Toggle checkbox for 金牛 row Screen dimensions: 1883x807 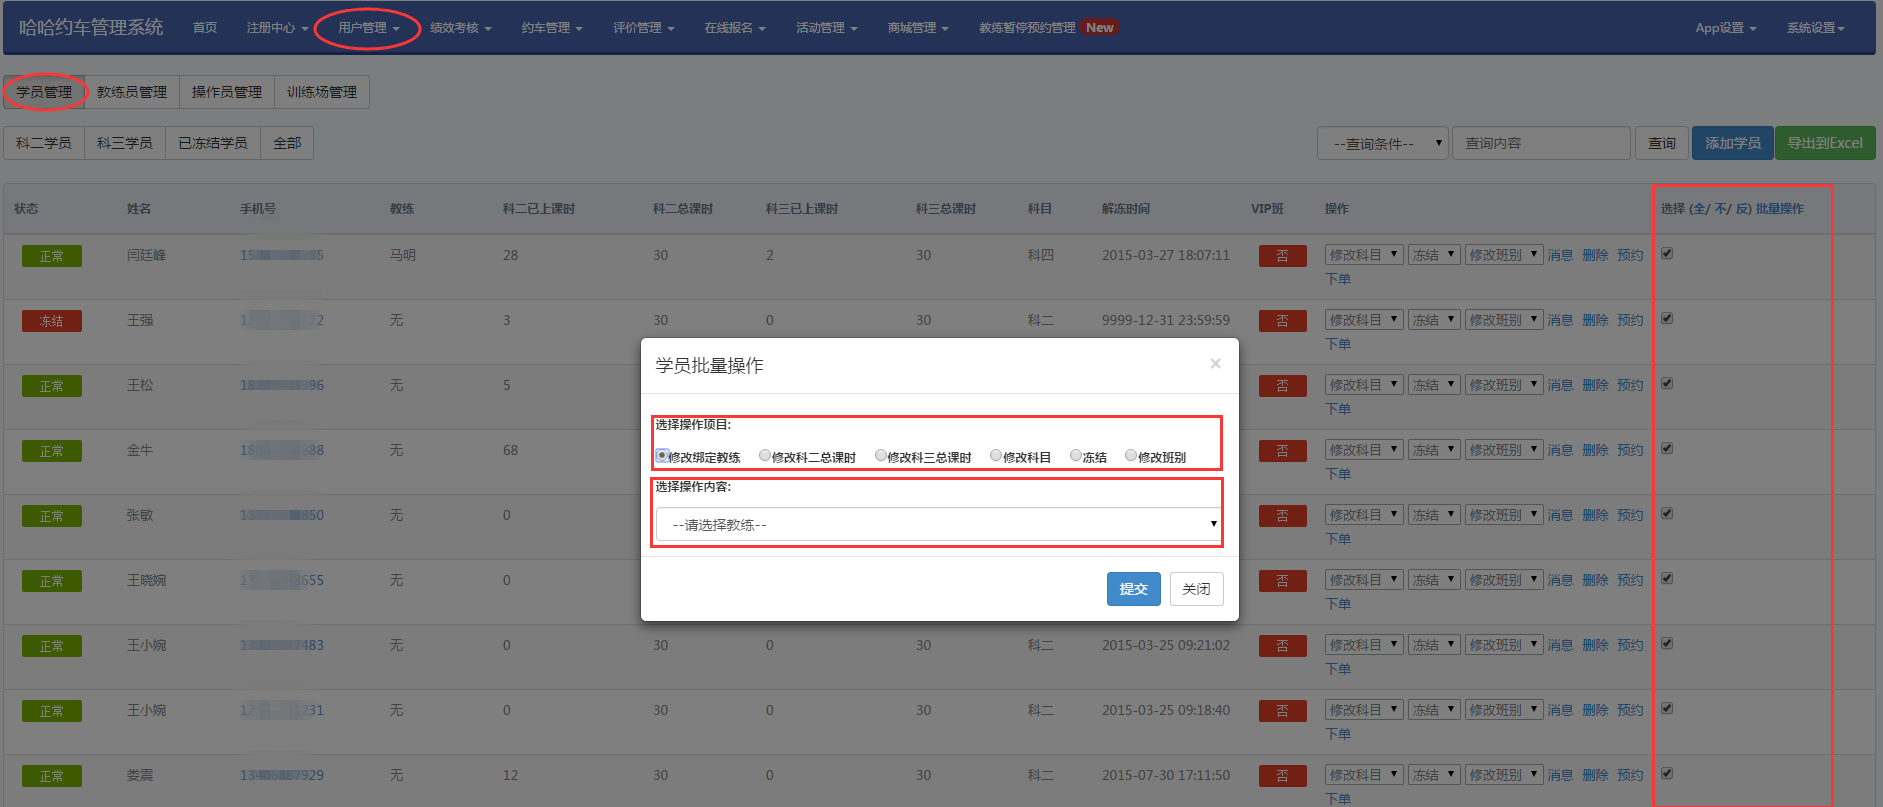point(1667,449)
